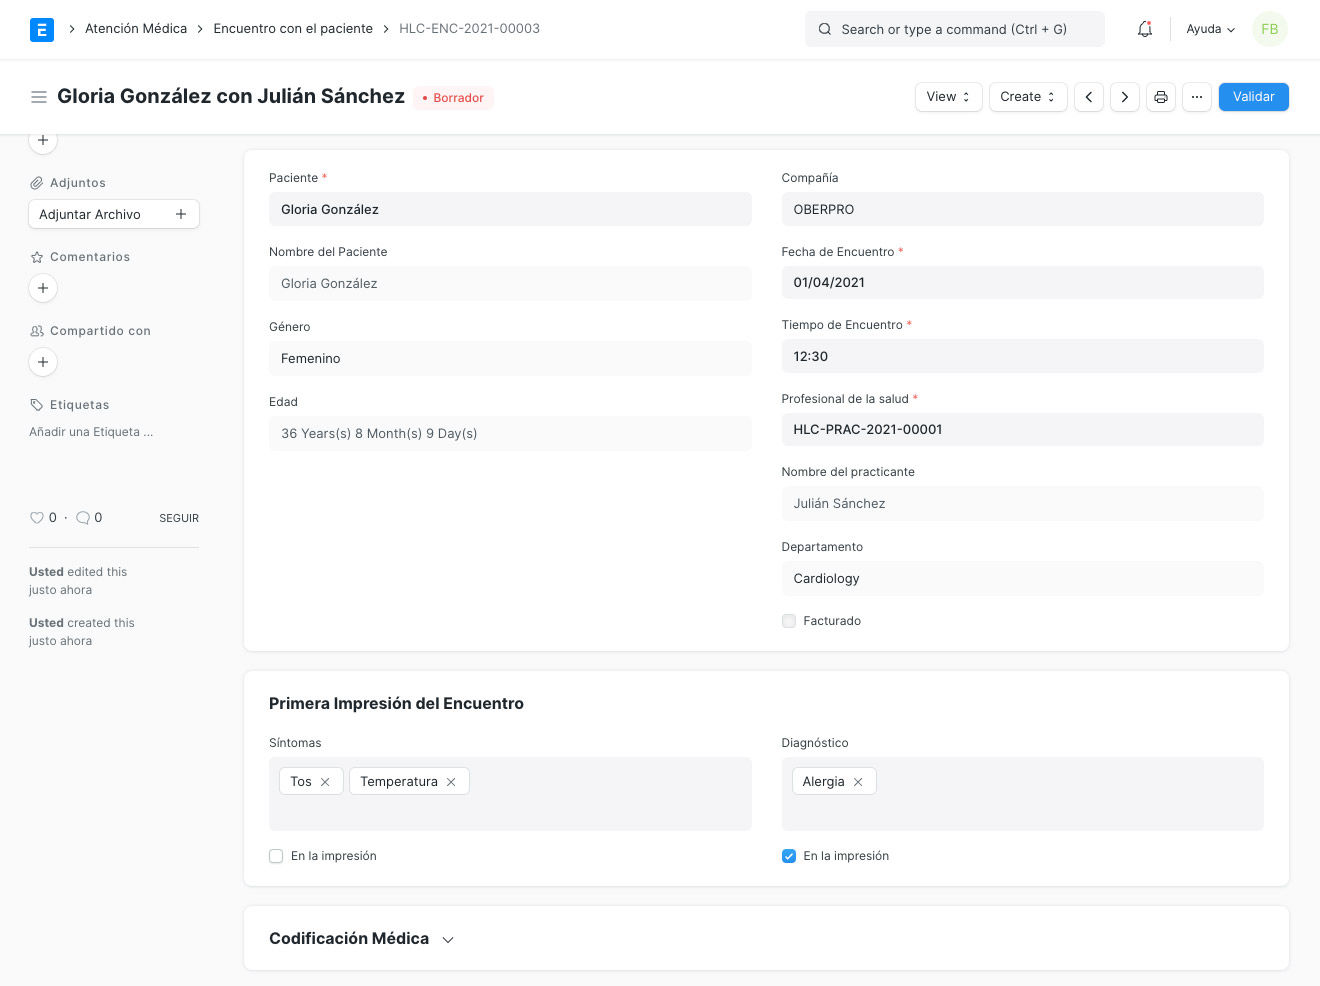Remove the Tos symptom tag

(325, 782)
